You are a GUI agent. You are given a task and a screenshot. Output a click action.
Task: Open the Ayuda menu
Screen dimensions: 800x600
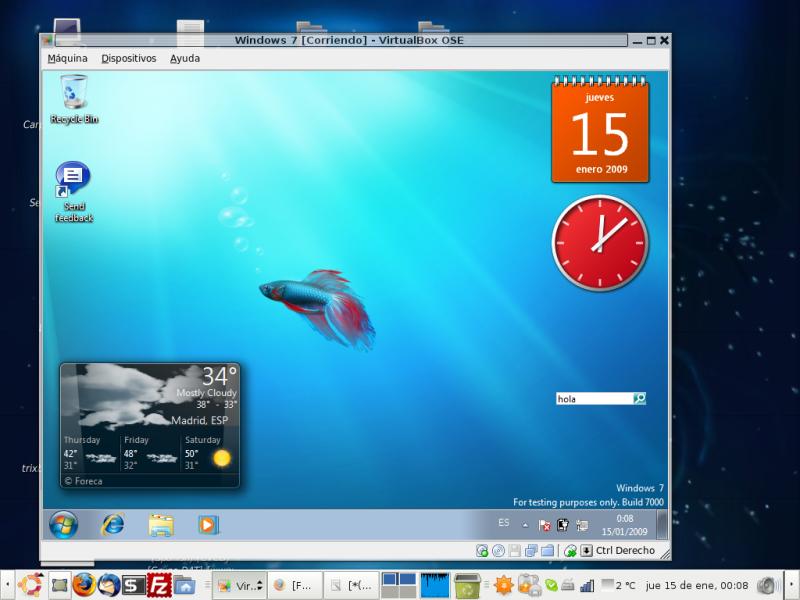click(185, 59)
